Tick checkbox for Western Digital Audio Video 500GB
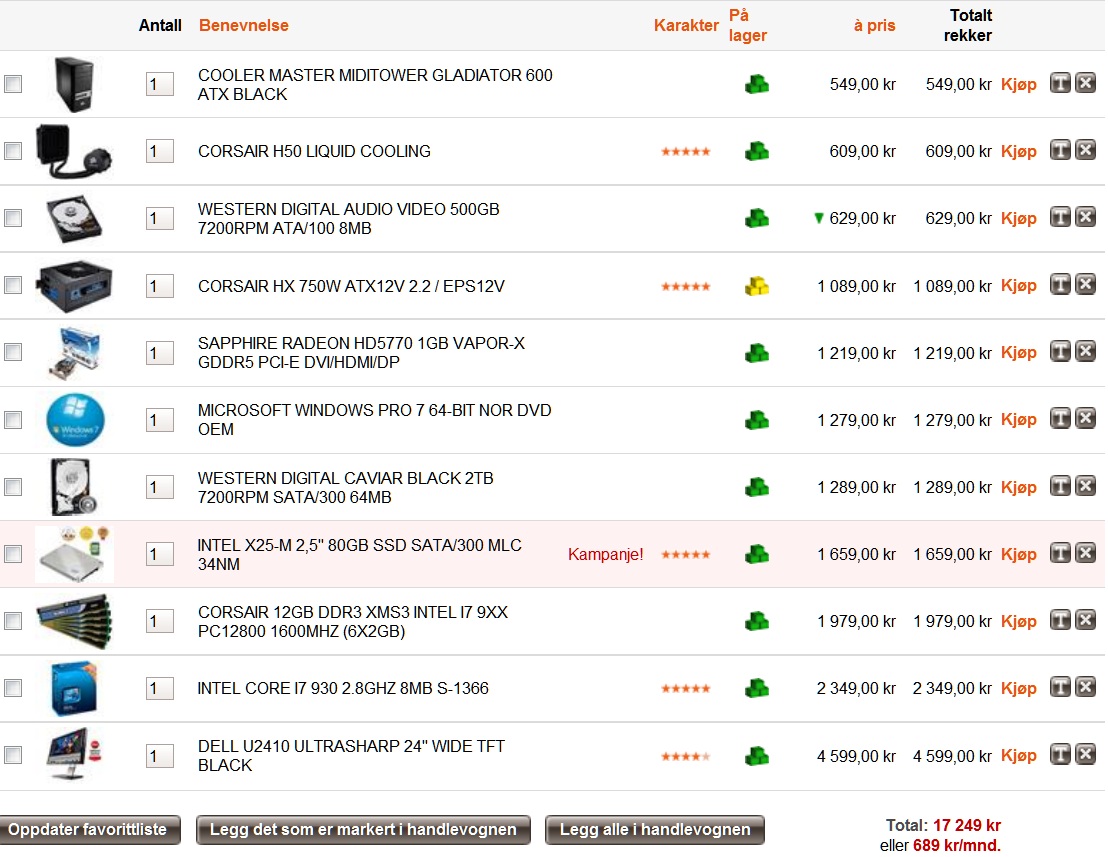Image resolution: width=1108 pixels, height=857 pixels. [13, 218]
